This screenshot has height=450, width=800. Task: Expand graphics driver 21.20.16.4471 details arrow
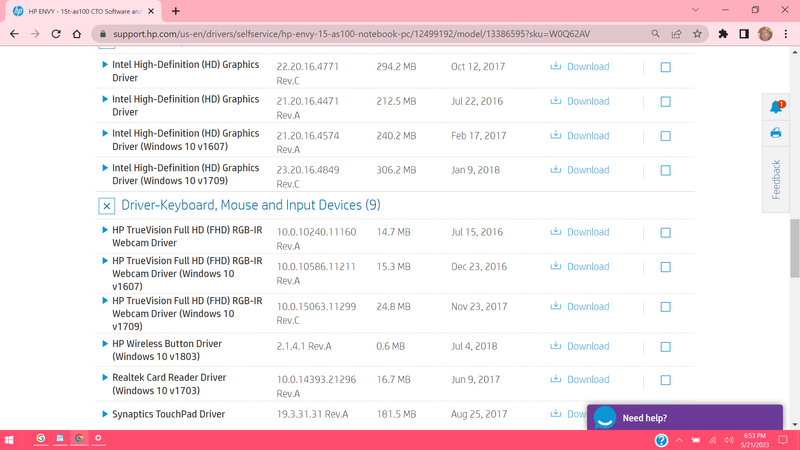pos(105,99)
